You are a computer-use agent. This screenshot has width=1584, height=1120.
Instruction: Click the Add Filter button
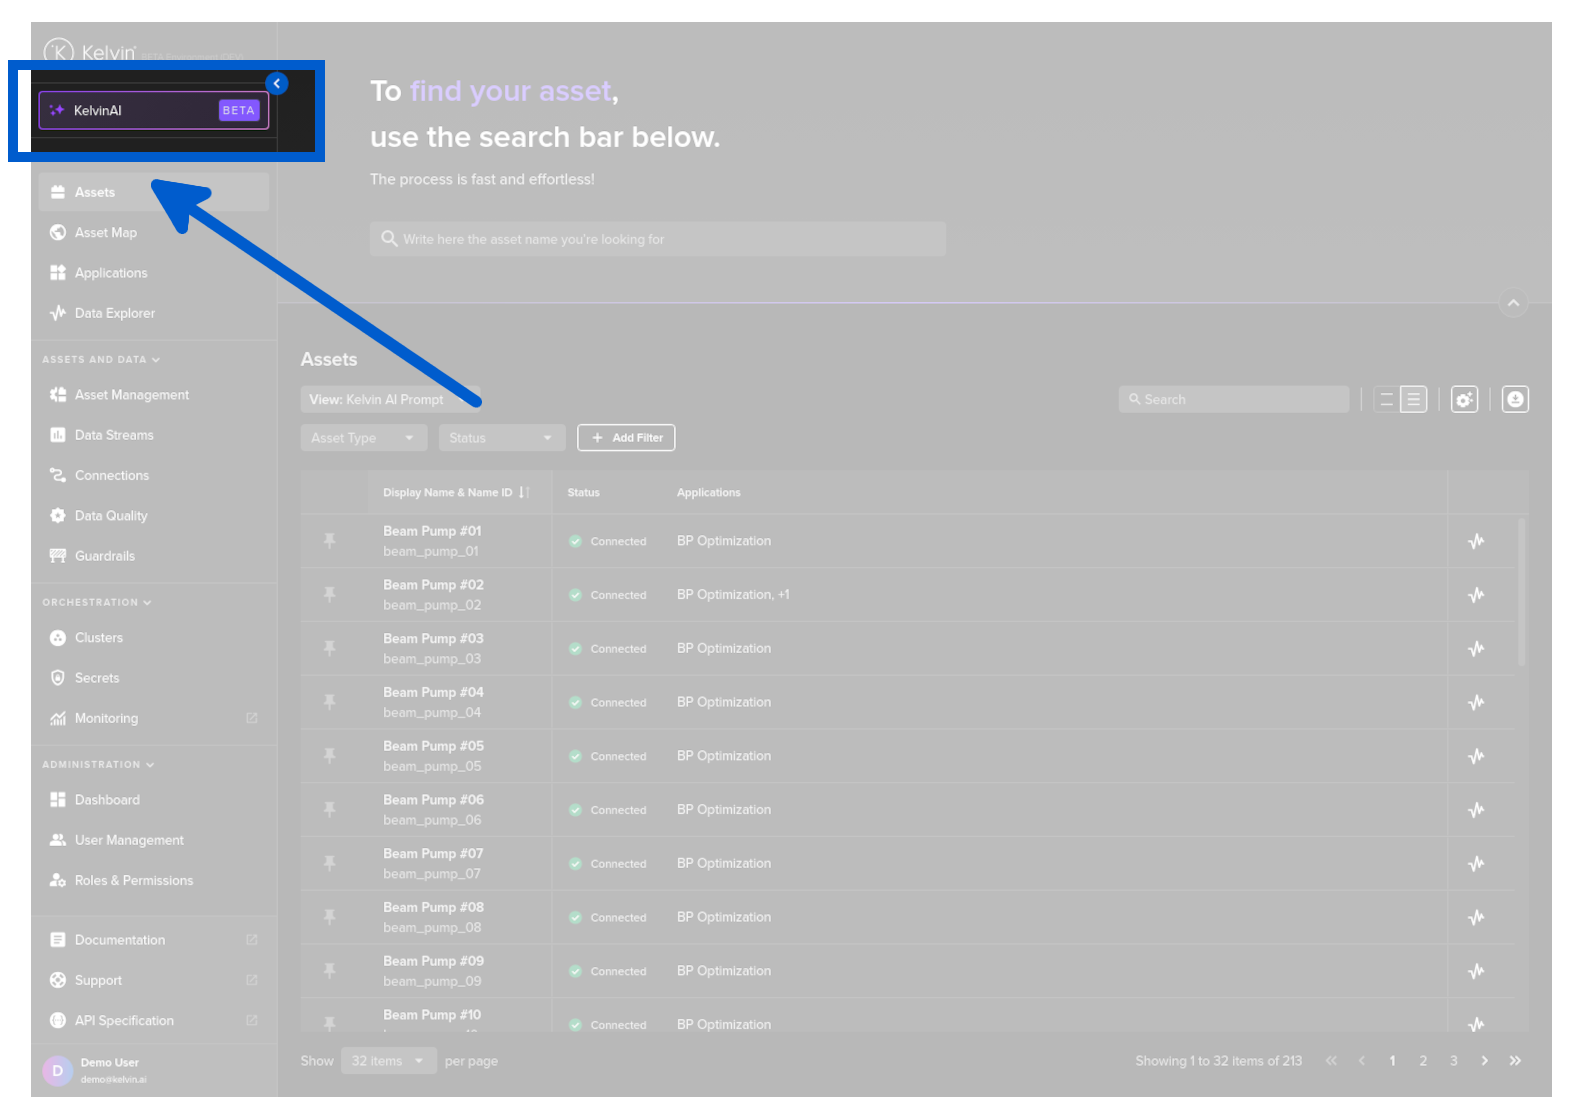(626, 438)
